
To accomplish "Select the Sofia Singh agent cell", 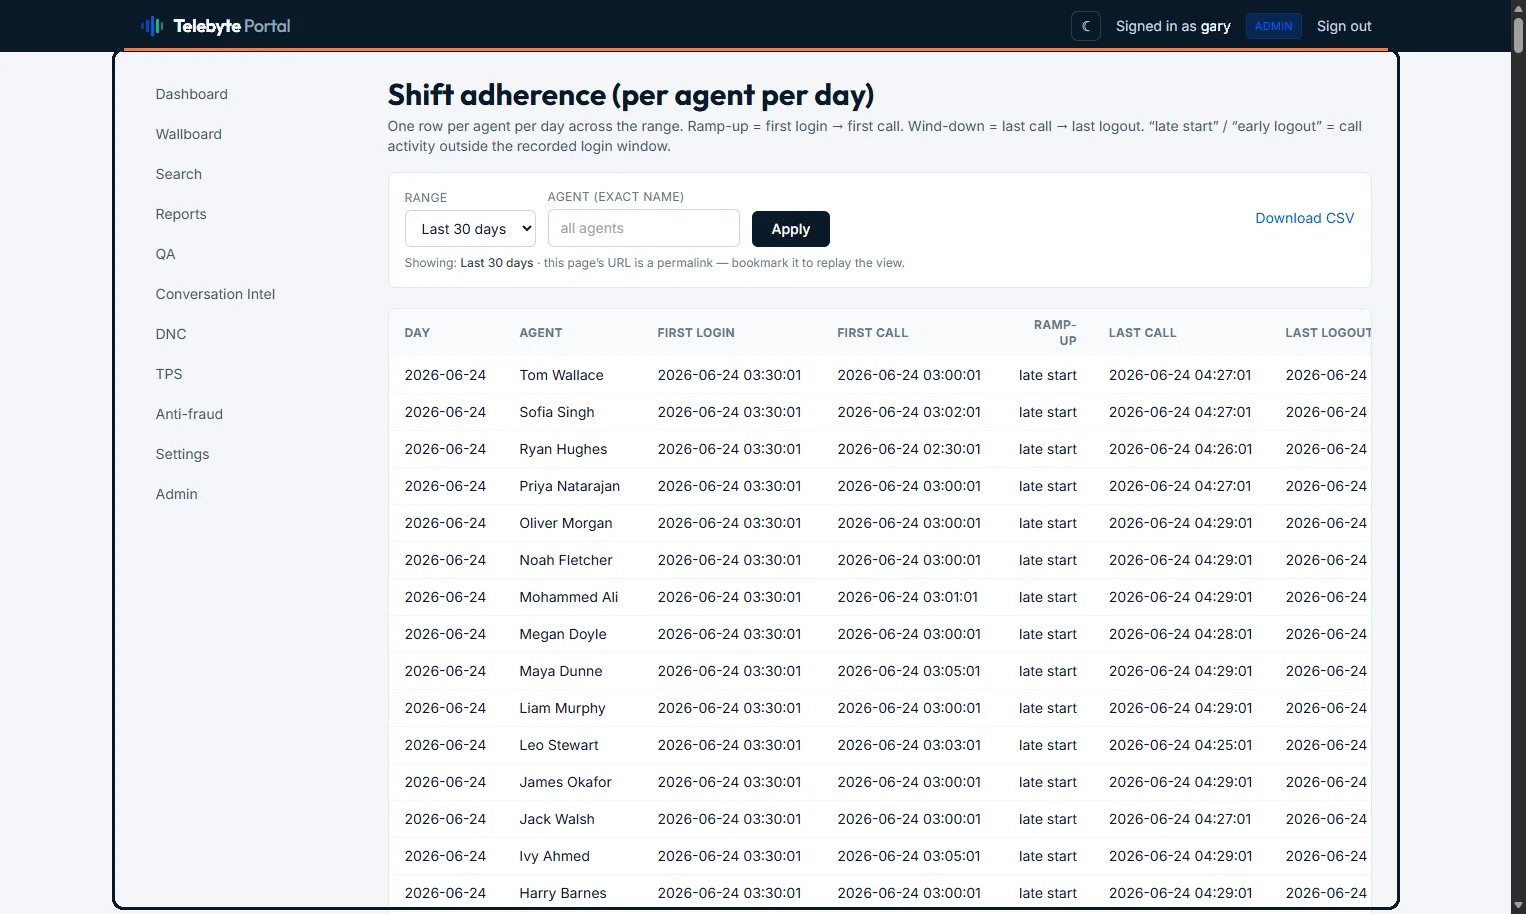I will click(557, 412).
